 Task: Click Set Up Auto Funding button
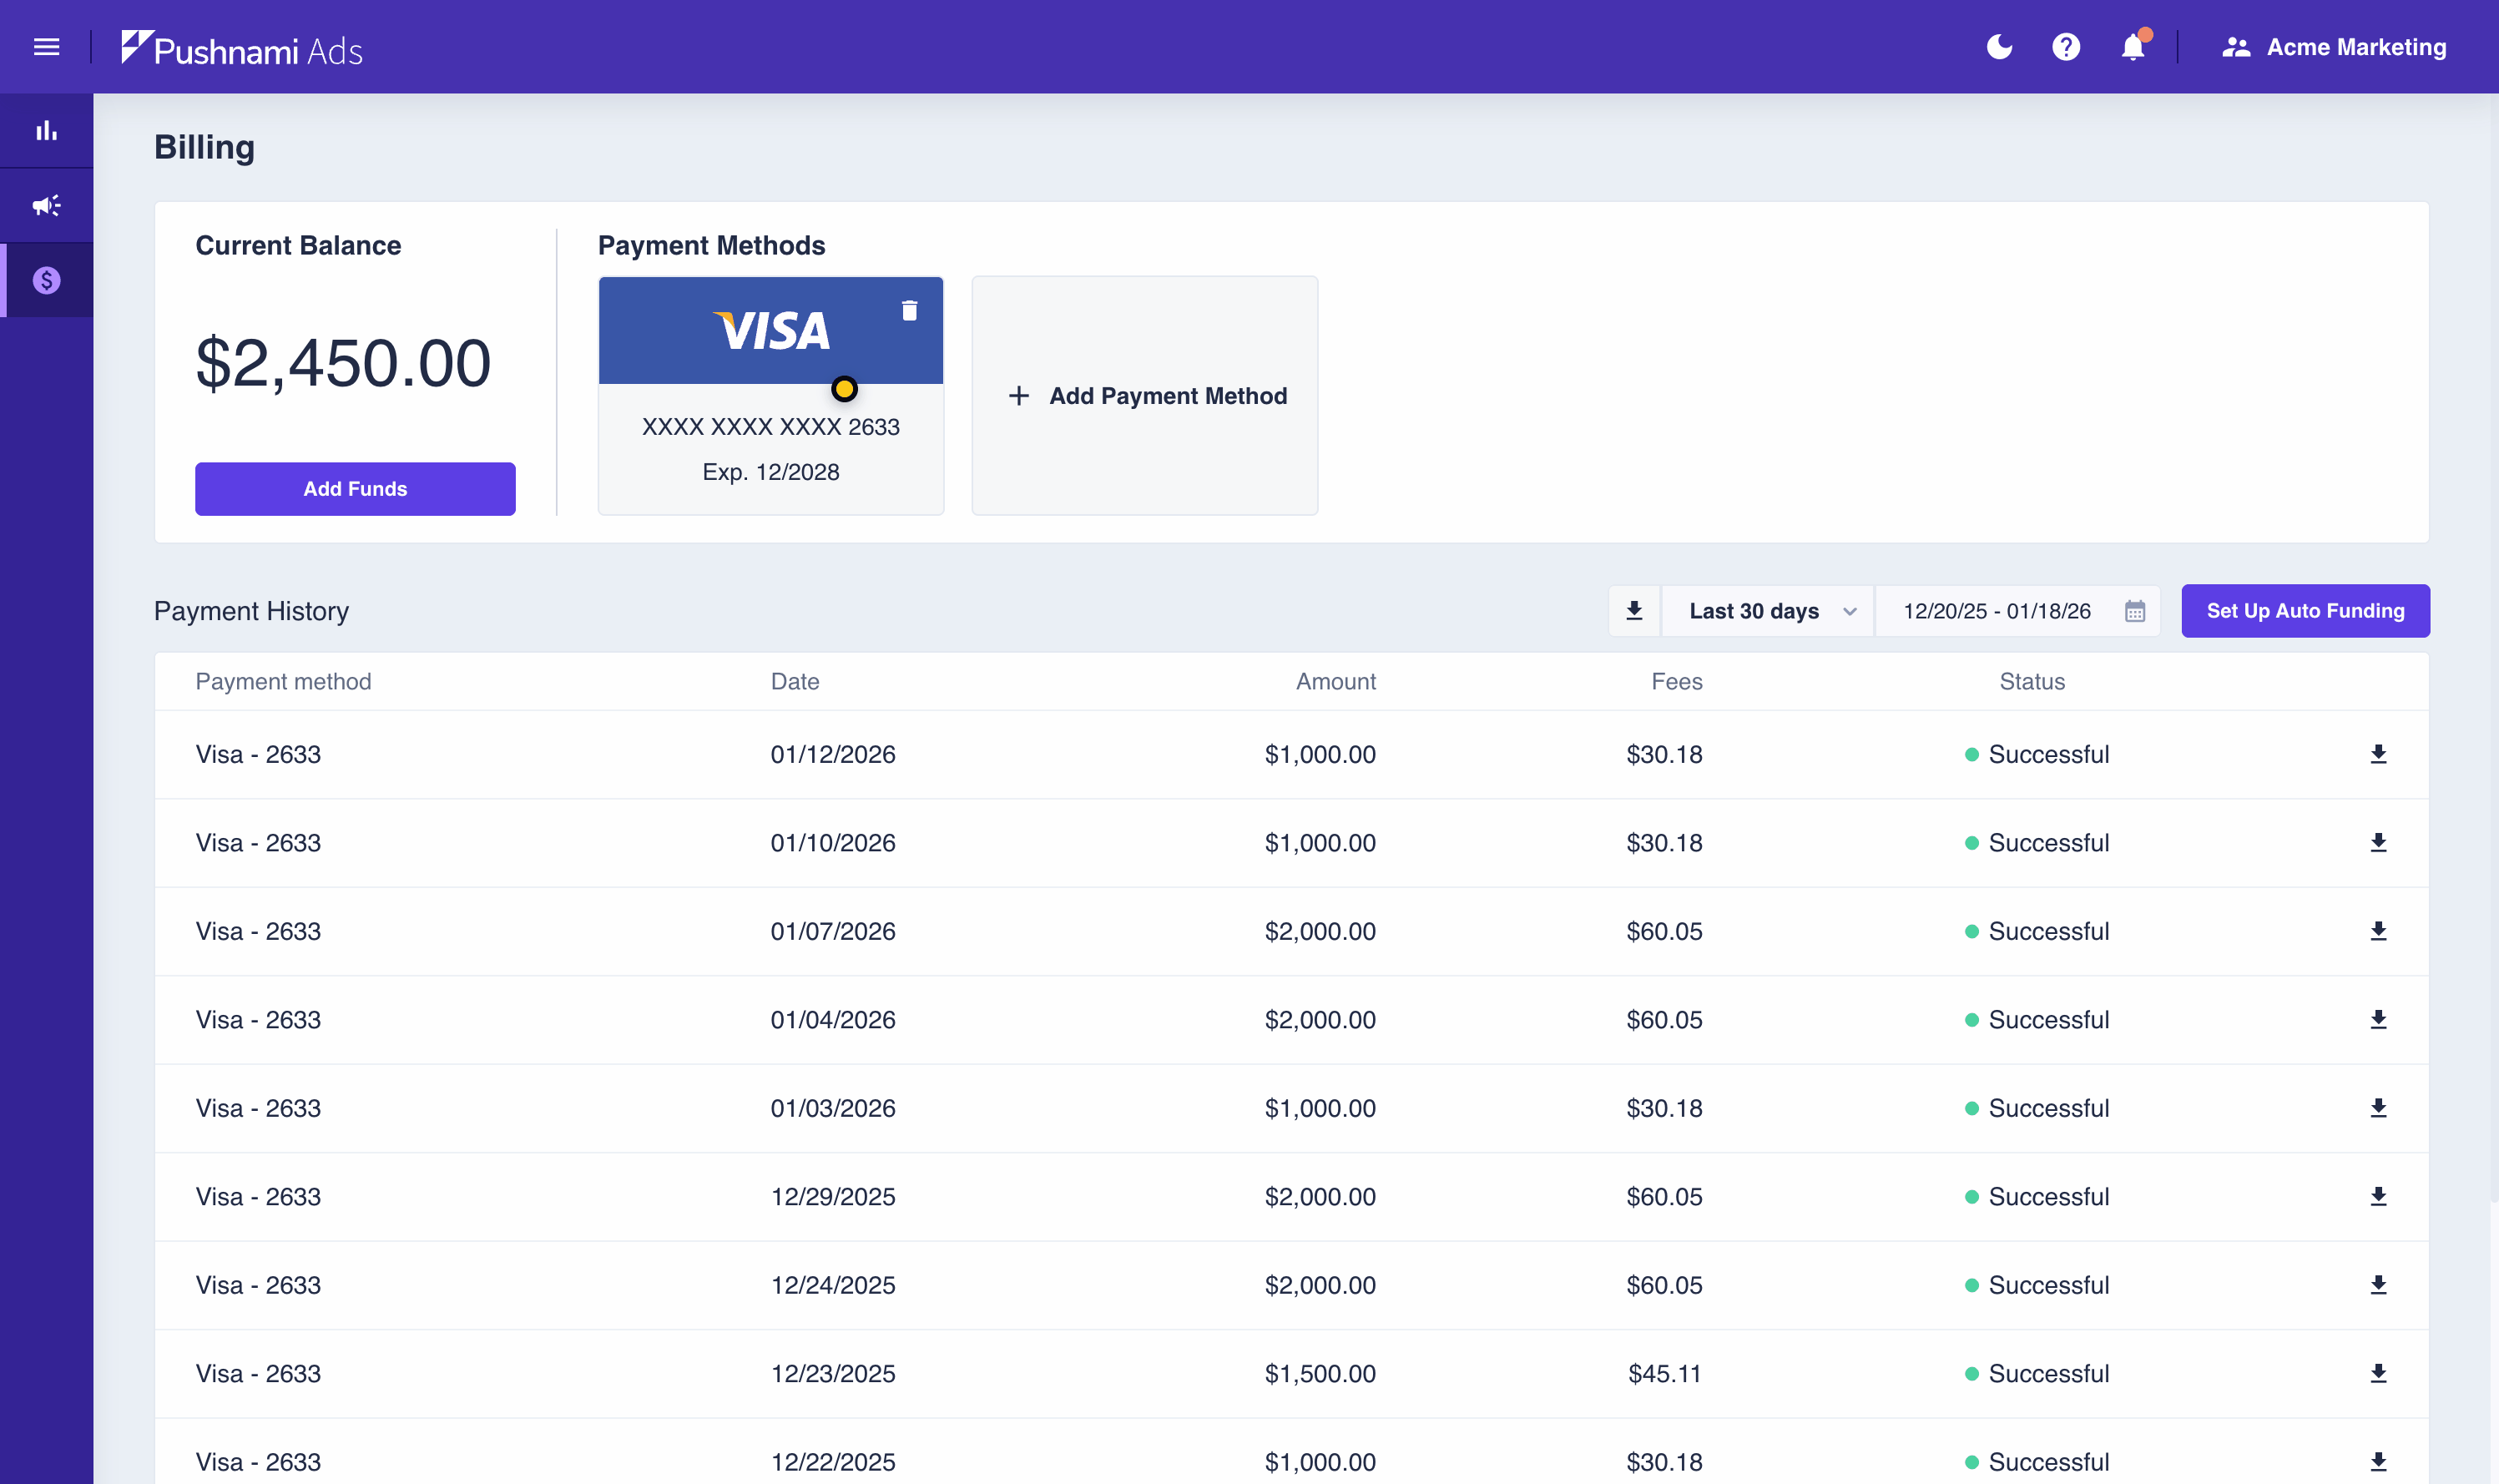coord(2305,611)
